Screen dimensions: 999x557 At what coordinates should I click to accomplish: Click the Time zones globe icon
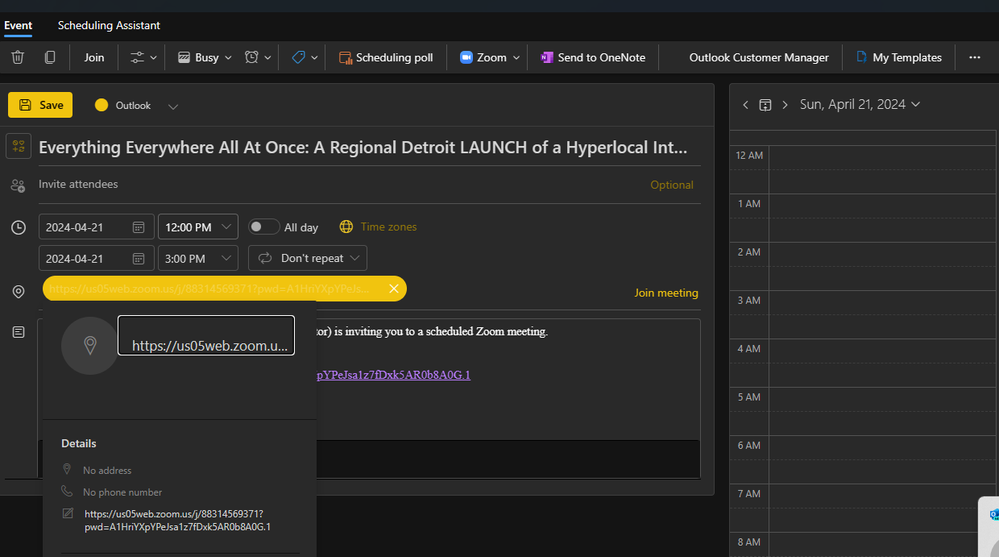[x=346, y=227]
